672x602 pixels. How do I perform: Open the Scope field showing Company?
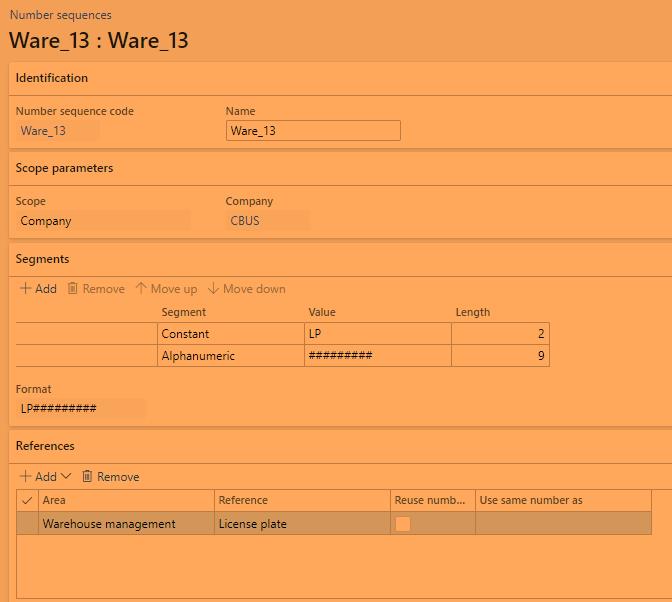(x=103, y=221)
